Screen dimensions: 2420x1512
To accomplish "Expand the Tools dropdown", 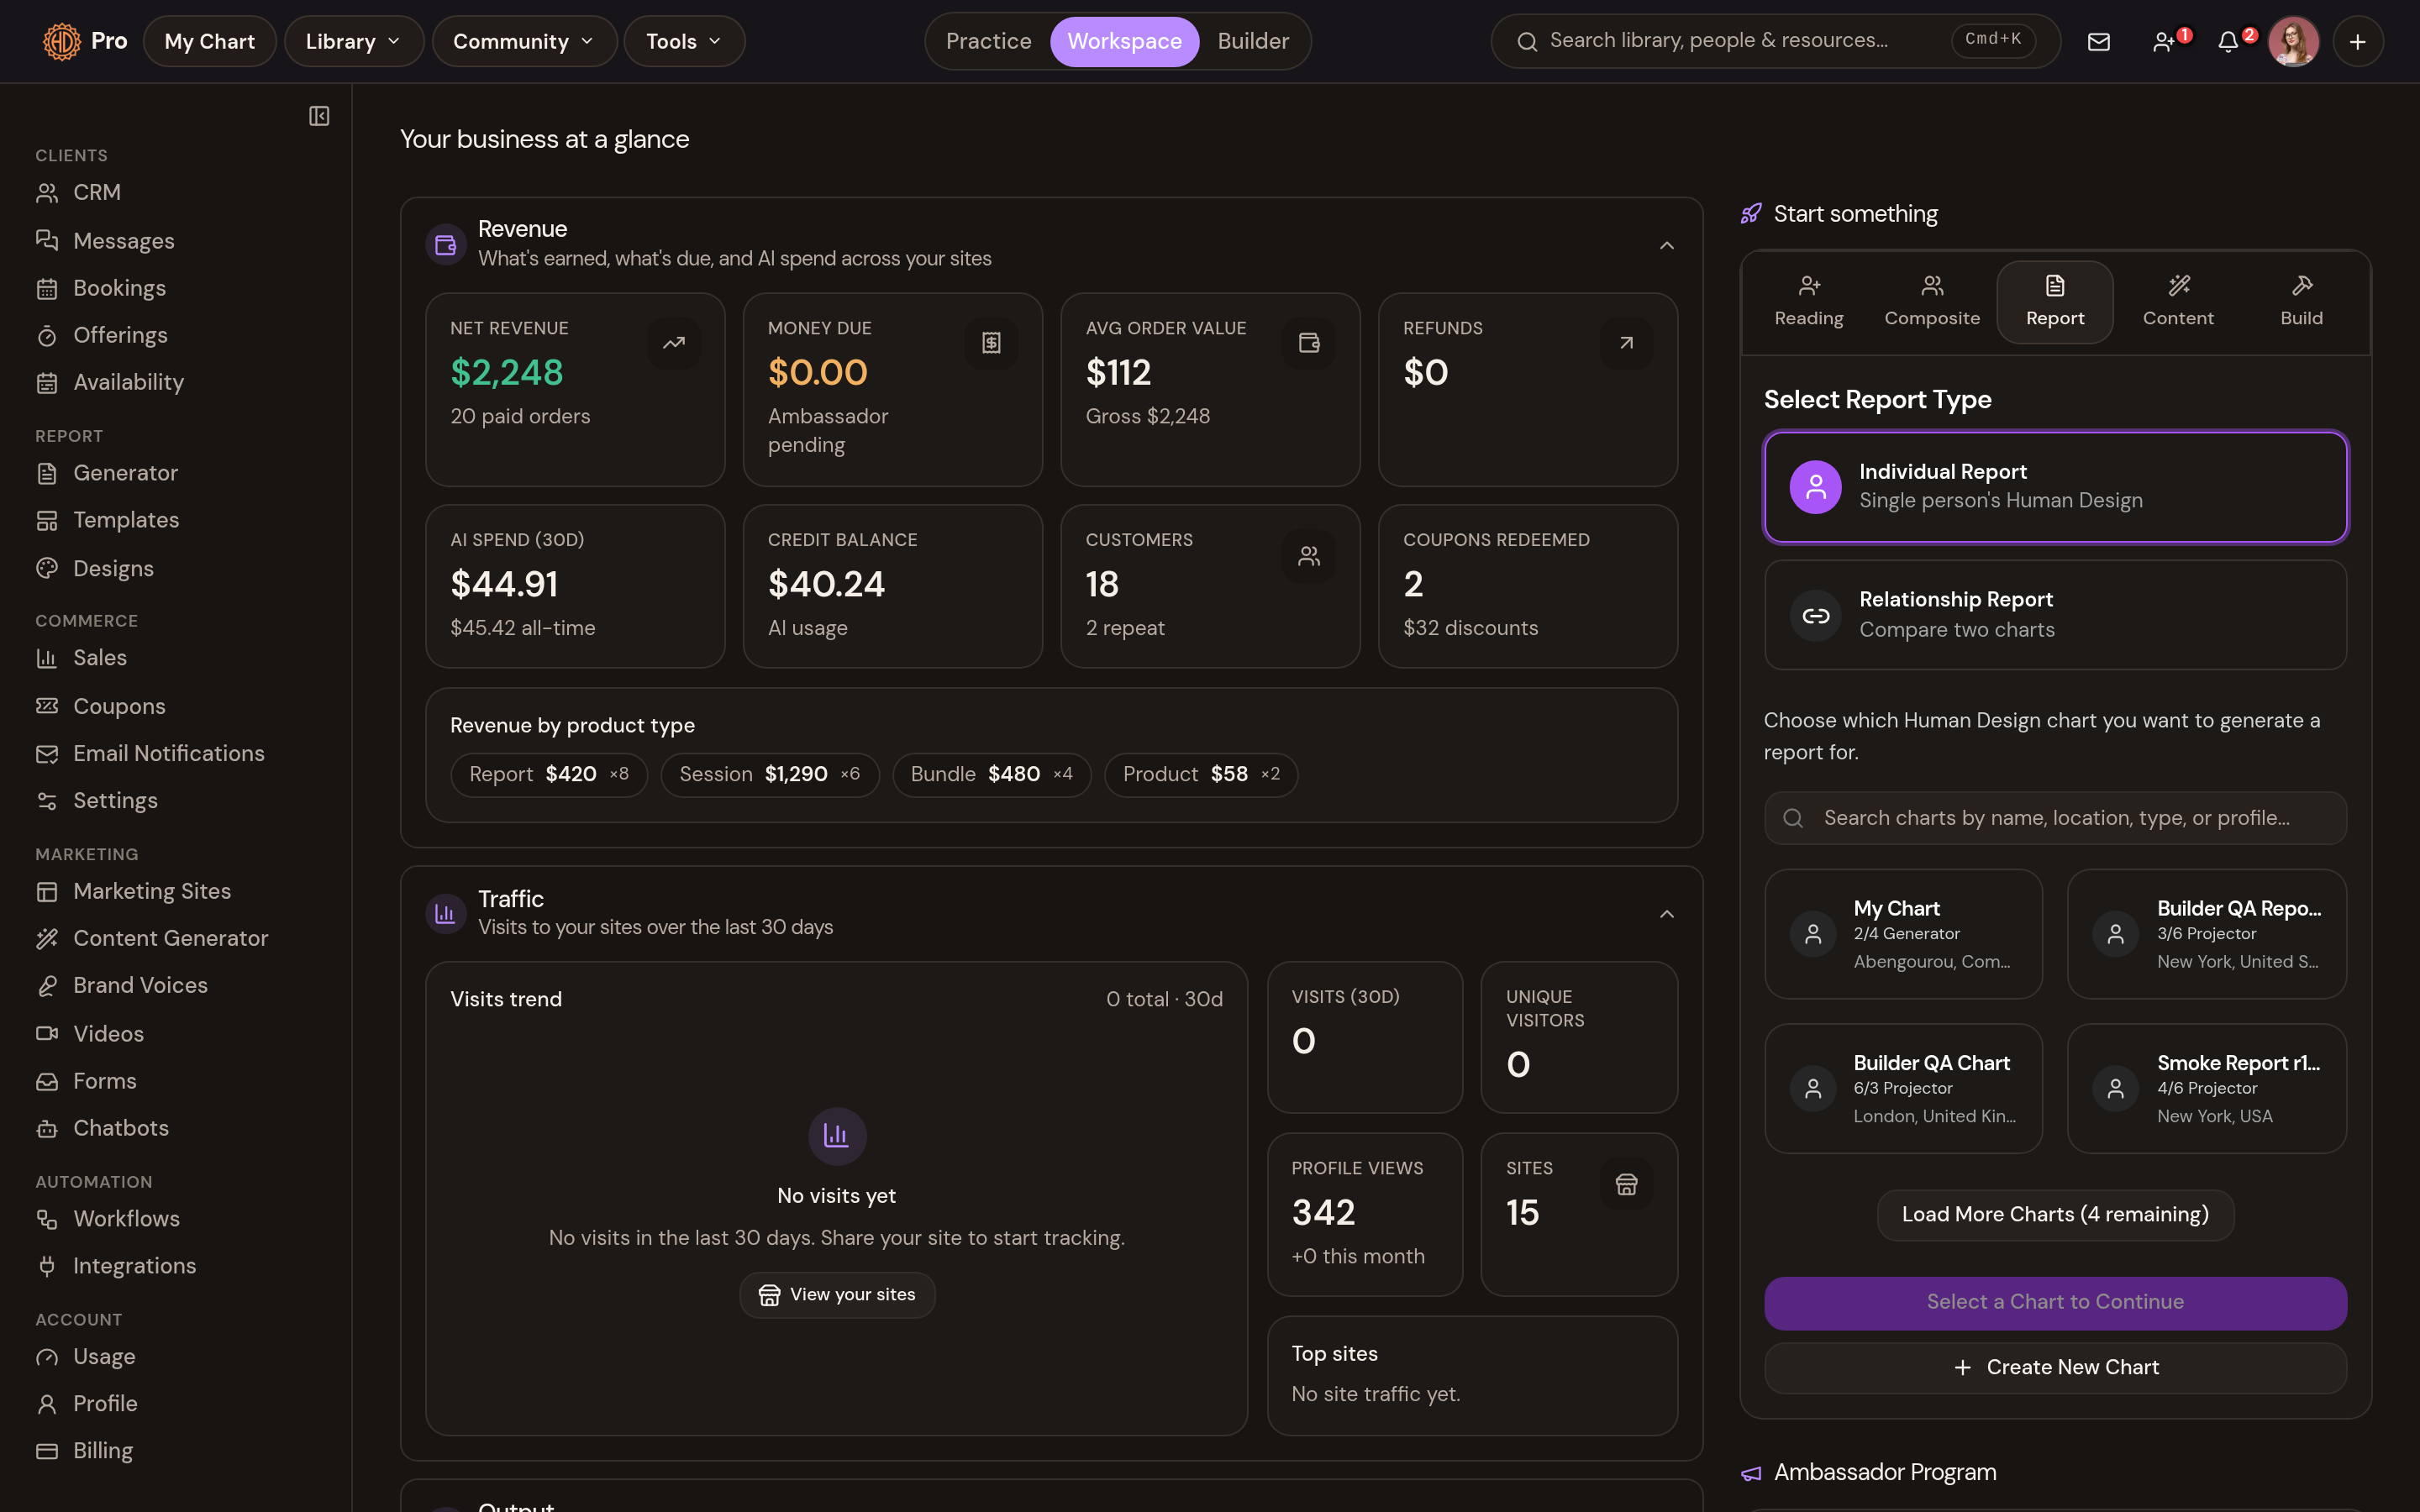I will click(684, 41).
